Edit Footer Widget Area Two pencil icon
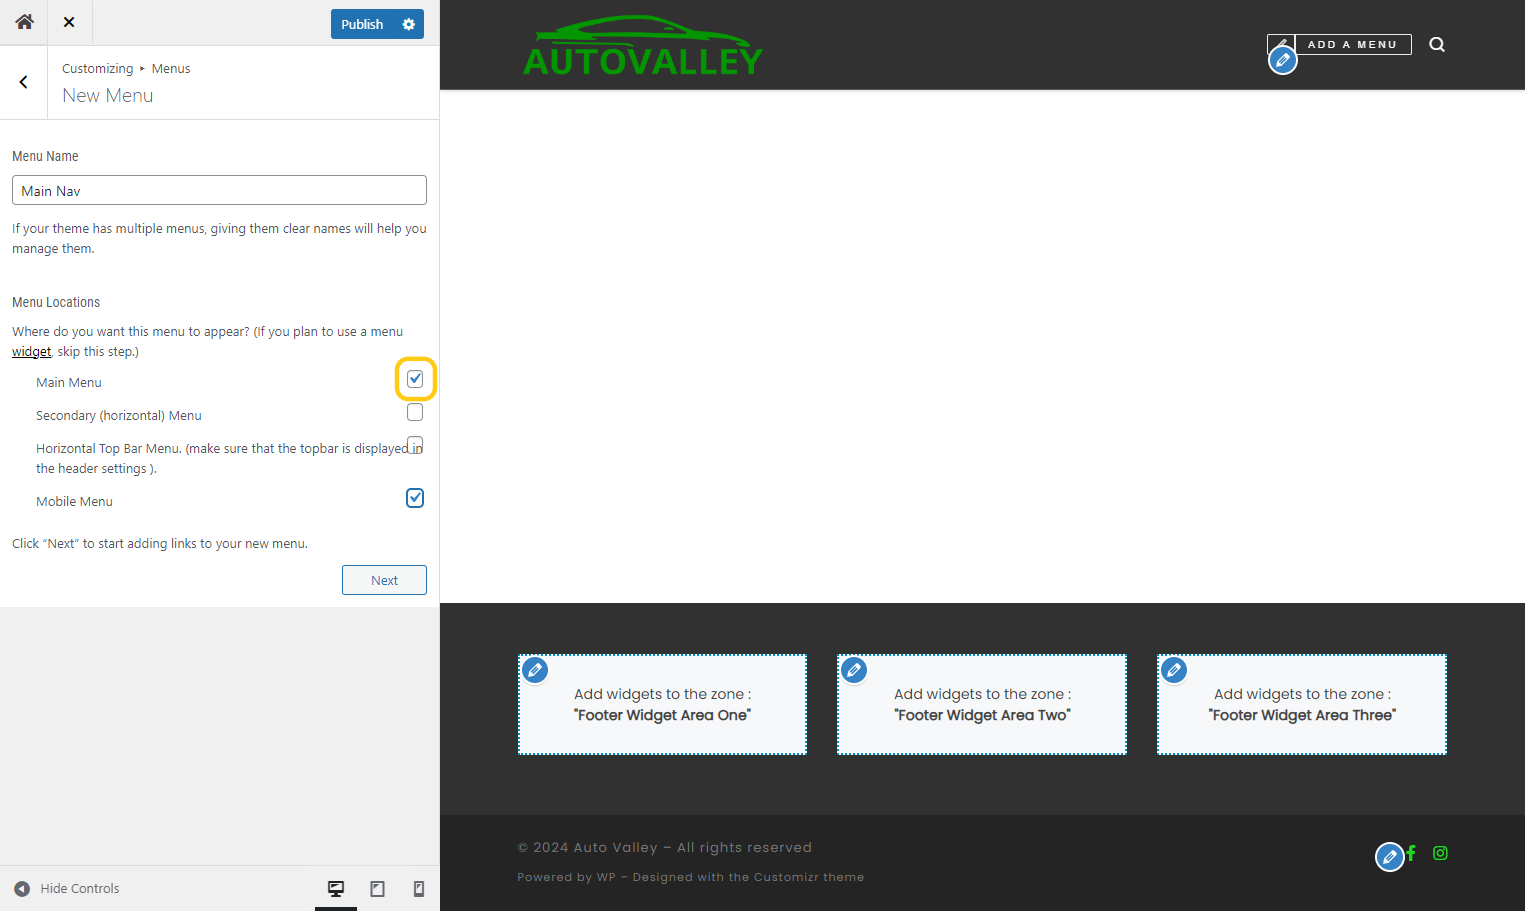Viewport: 1525px width, 911px height. click(854, 670)
